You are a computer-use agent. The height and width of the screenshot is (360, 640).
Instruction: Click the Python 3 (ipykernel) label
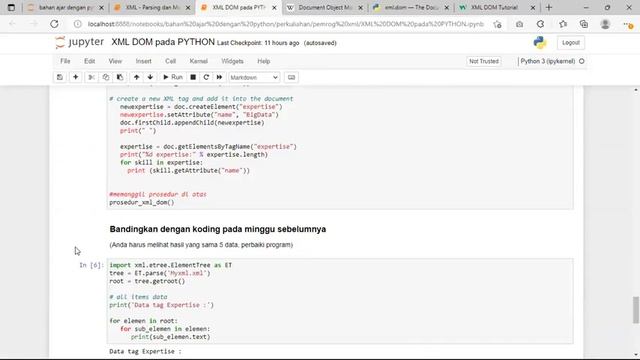(x=548, y=61)
